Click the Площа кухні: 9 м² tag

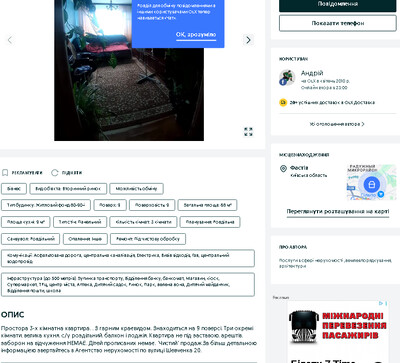click(26, 222)
